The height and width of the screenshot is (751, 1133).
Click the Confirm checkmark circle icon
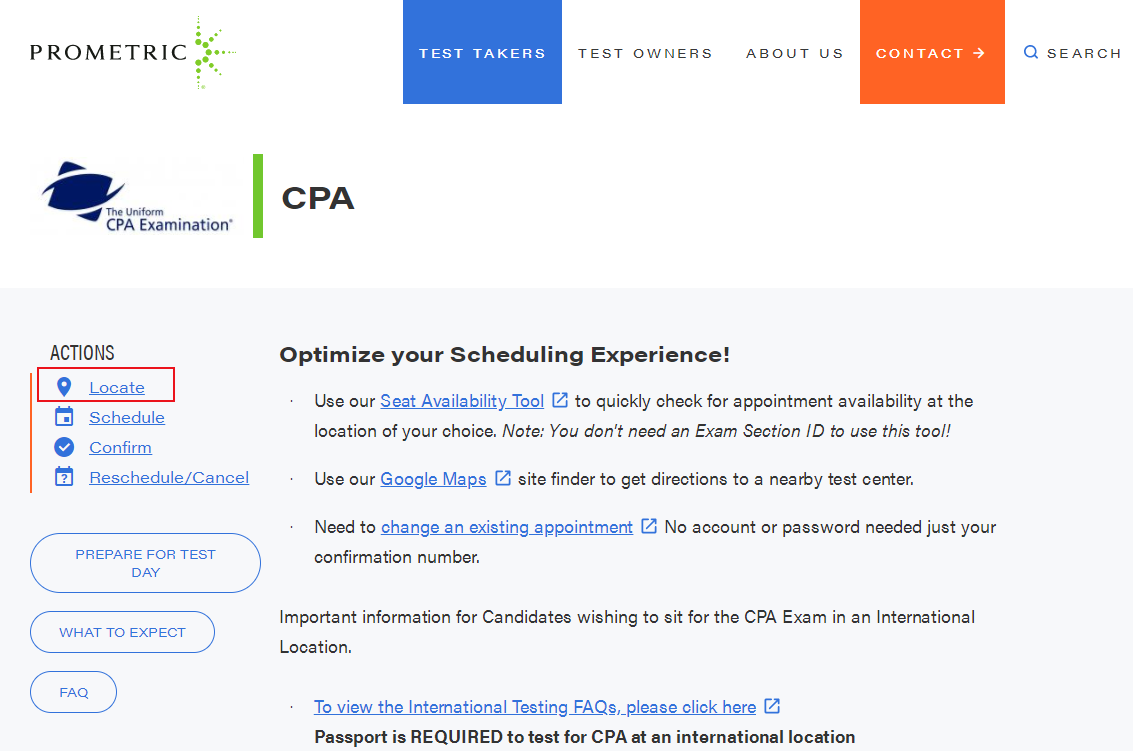[x=64, y=447]
